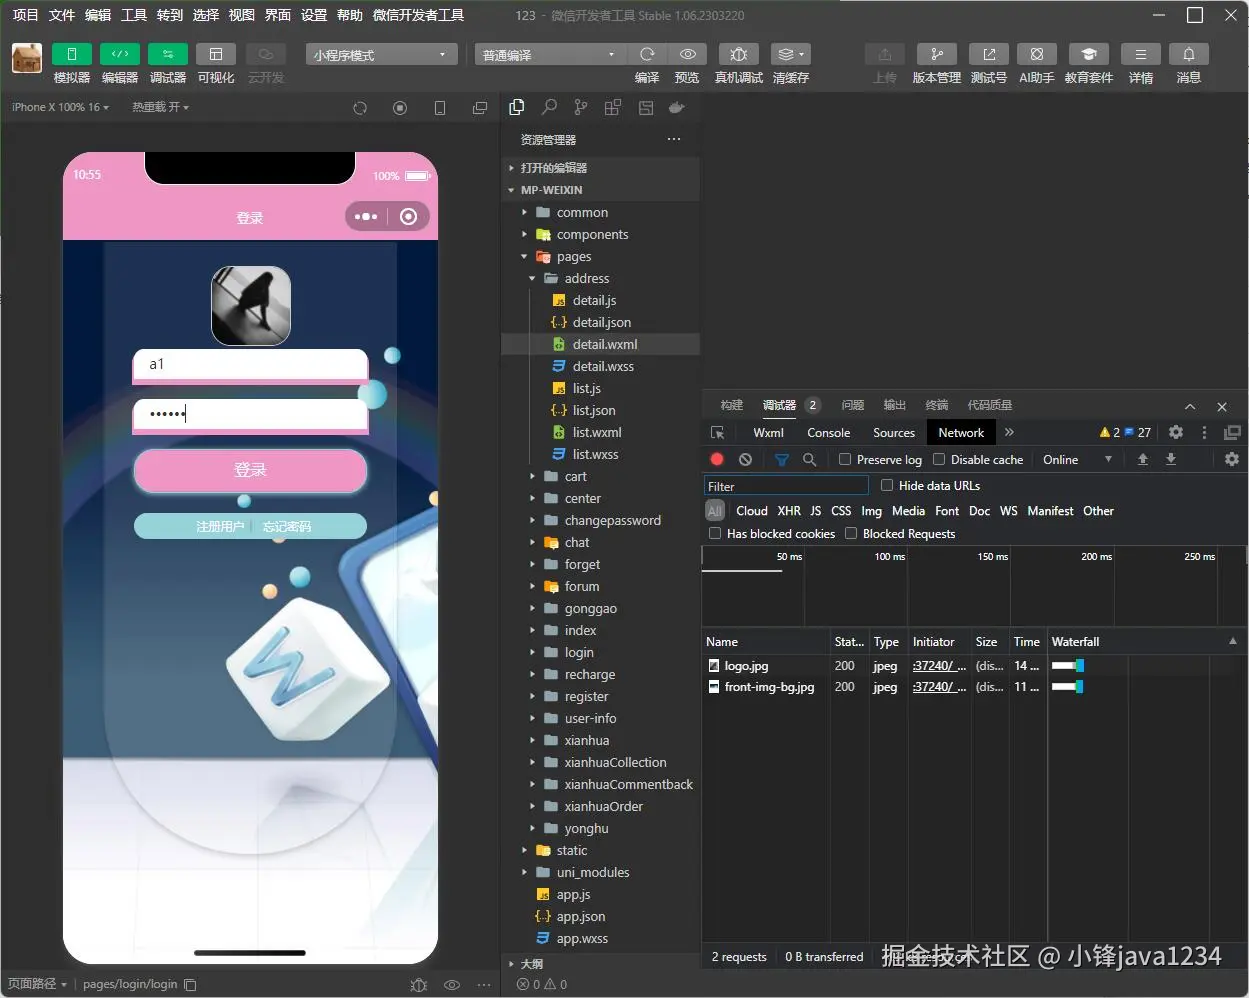
Task: Open the Online throttling dropdown
Action: 1077,459
